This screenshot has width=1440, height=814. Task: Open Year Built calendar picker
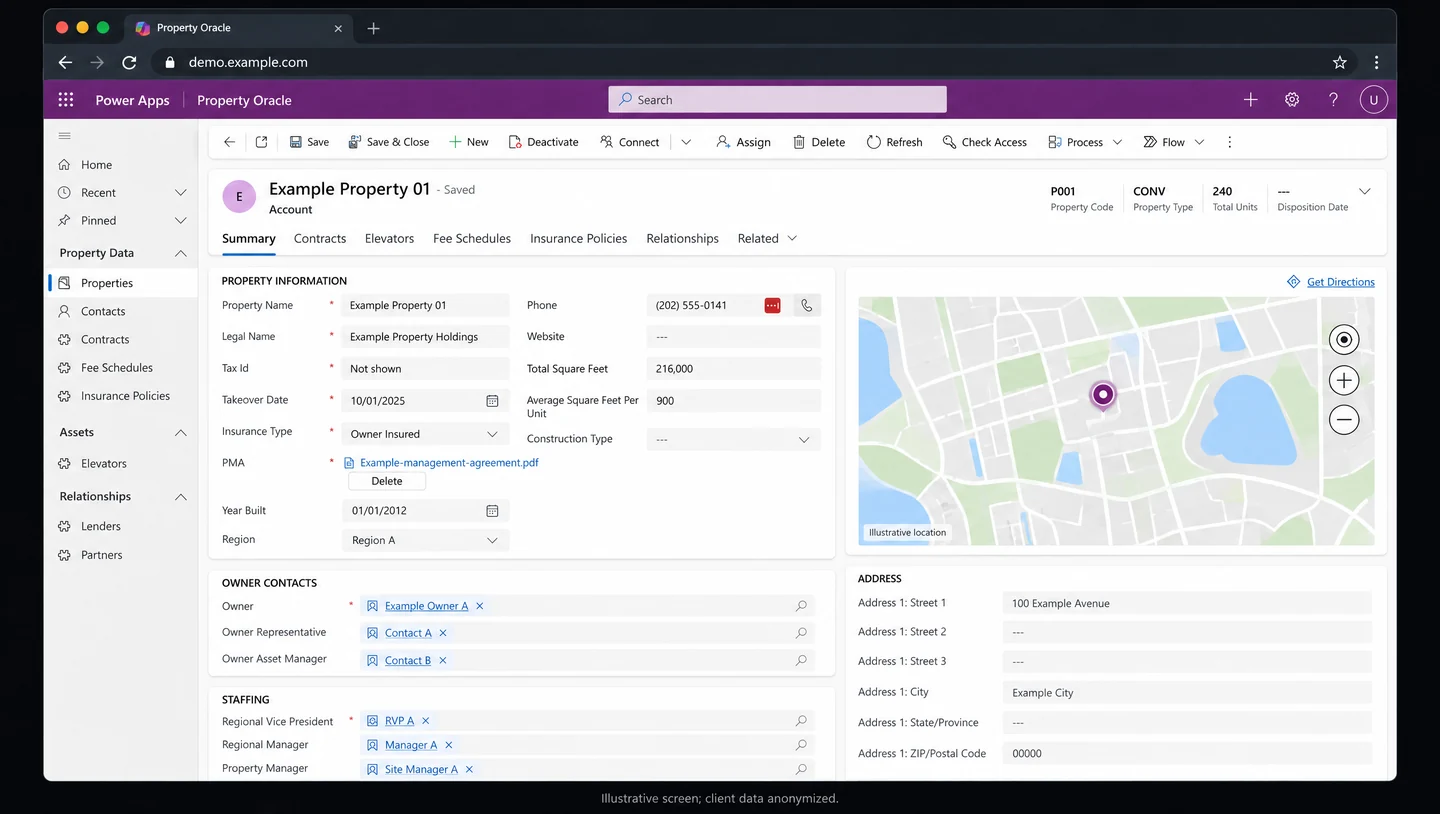coord(492,510)
